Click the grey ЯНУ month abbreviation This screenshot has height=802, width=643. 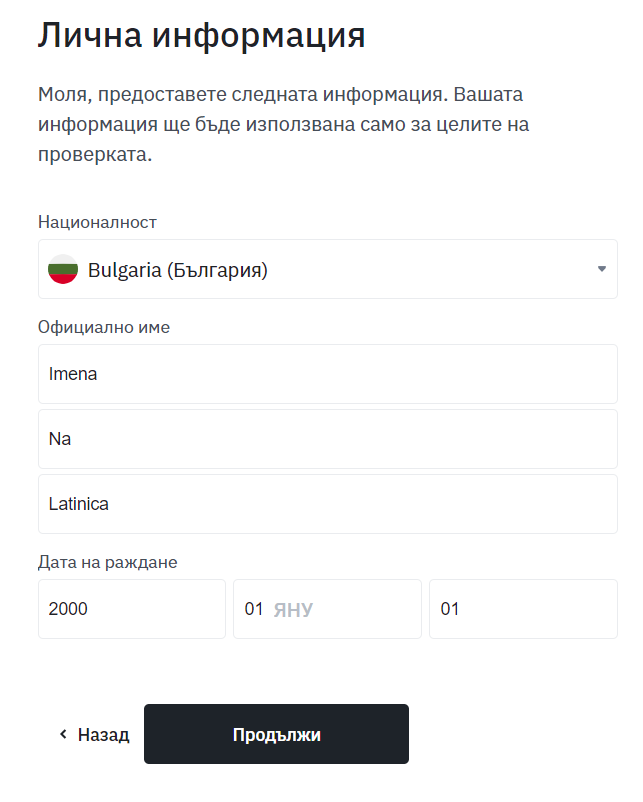pos(293,610)
